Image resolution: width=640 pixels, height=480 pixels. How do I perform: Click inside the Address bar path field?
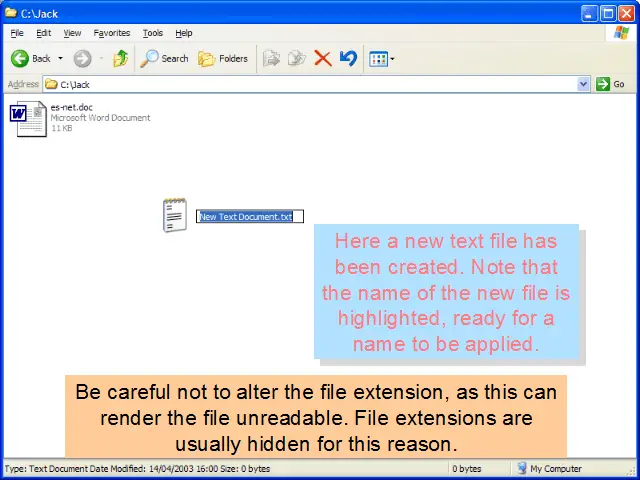pos(300,85)
